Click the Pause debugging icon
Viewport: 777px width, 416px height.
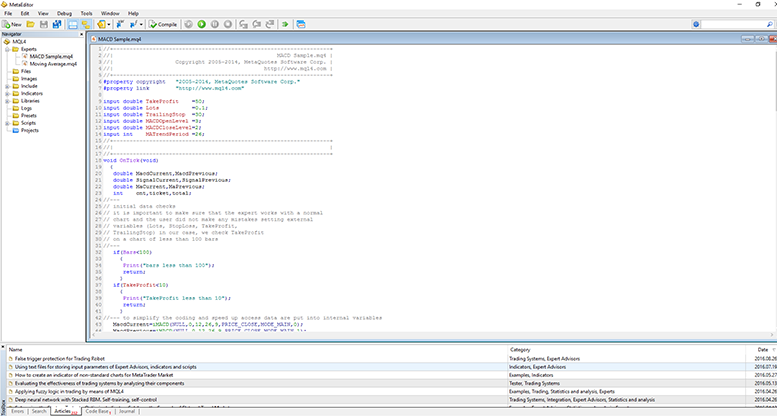pyautogui.click(x=216, y=23)
